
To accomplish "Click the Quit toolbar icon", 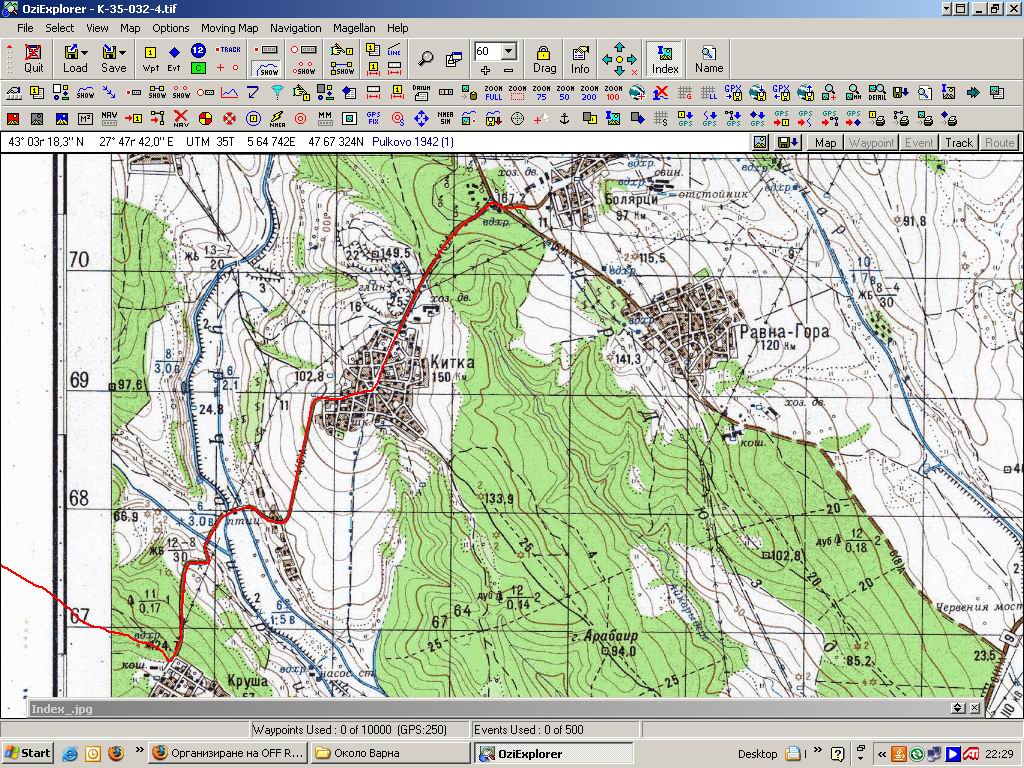I will pos(34,58).
